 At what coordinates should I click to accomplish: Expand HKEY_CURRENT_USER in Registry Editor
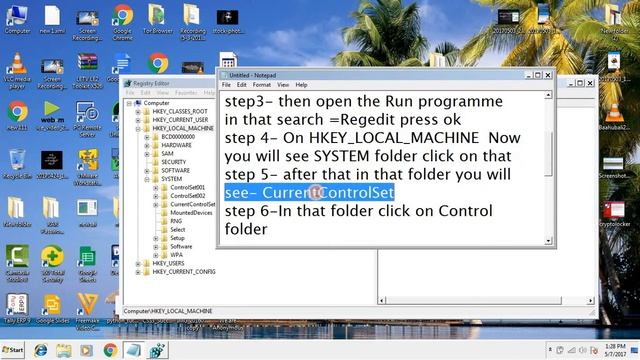coord(138,120)
